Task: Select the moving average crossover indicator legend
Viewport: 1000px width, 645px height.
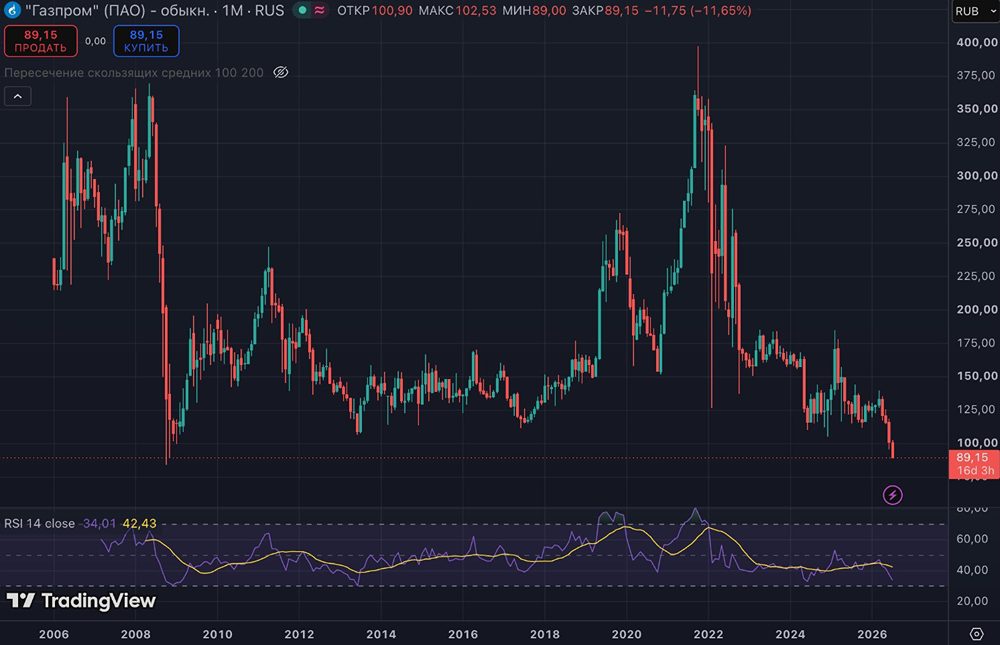Action: pos(134,73)
